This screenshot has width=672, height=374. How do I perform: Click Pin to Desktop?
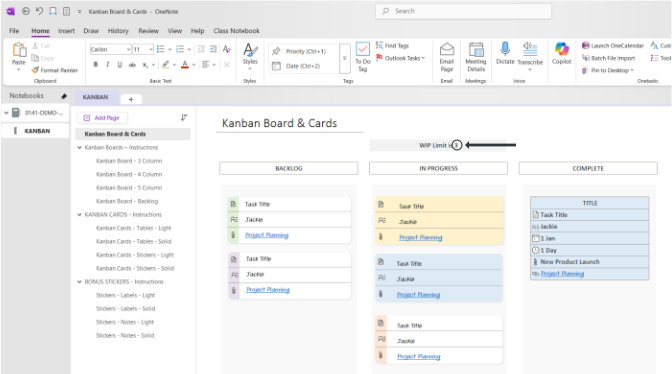(x=608, y=70)
